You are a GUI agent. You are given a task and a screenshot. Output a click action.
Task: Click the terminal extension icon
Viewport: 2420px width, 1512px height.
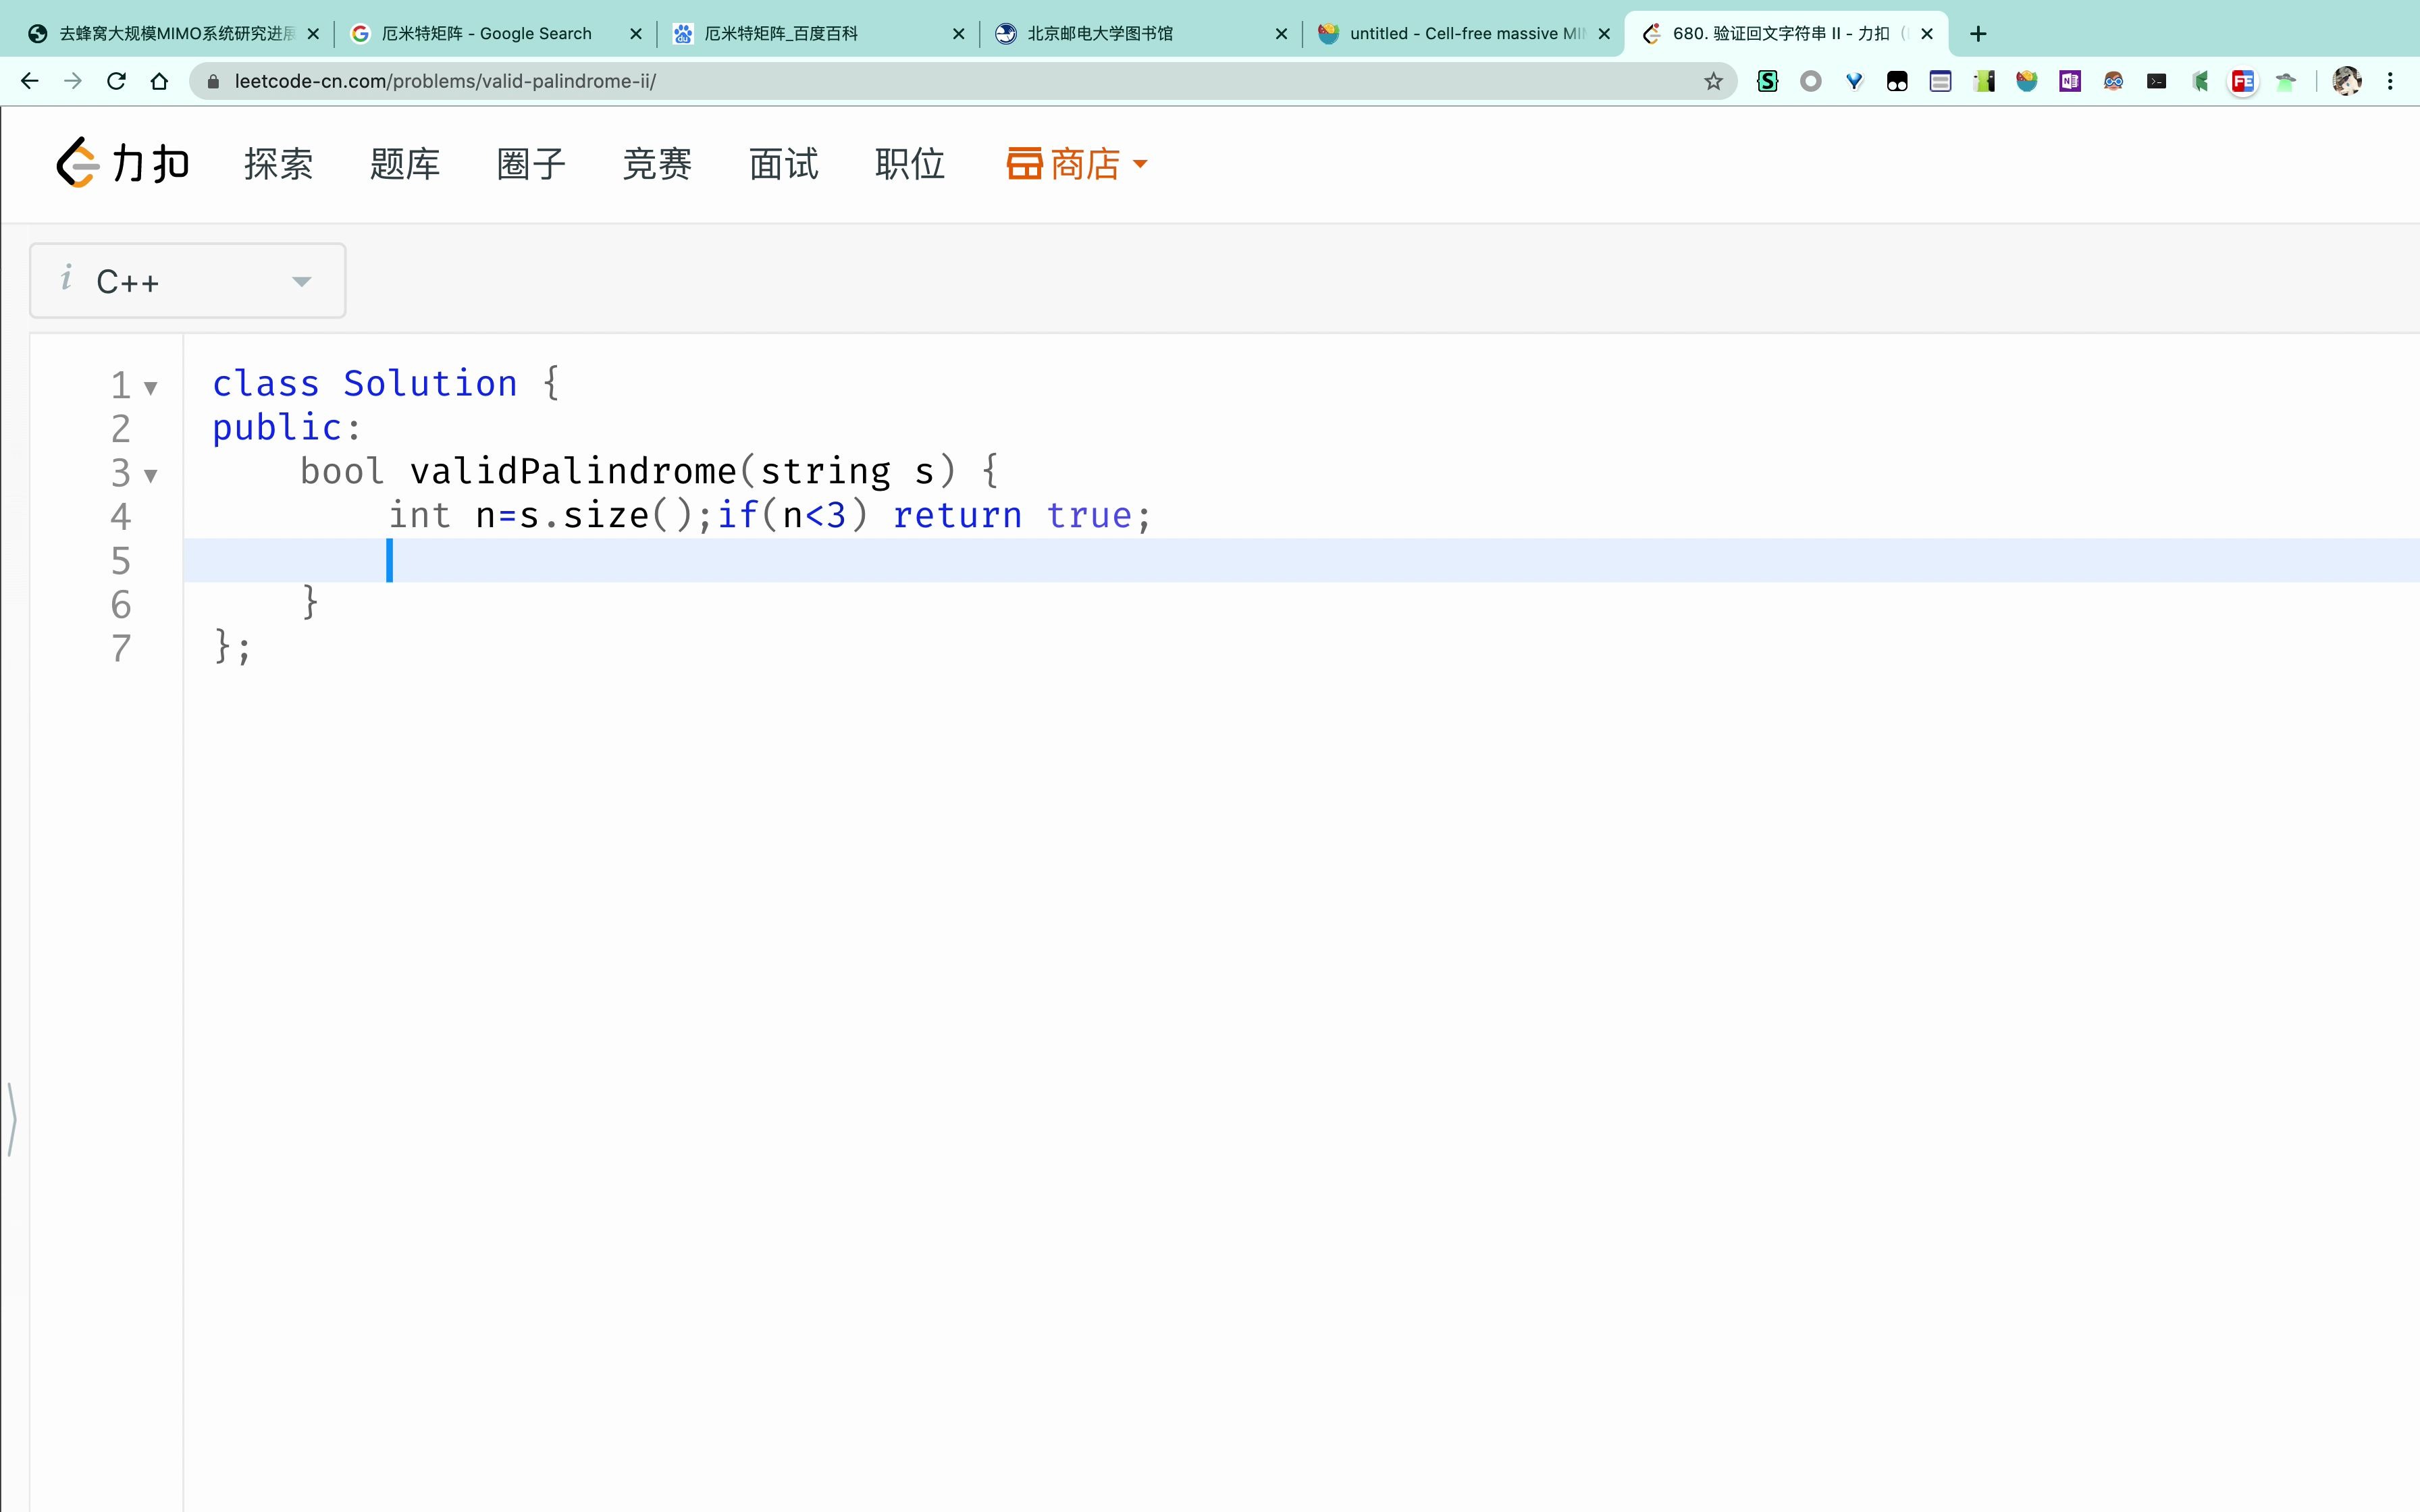(x=2156, y=81)
